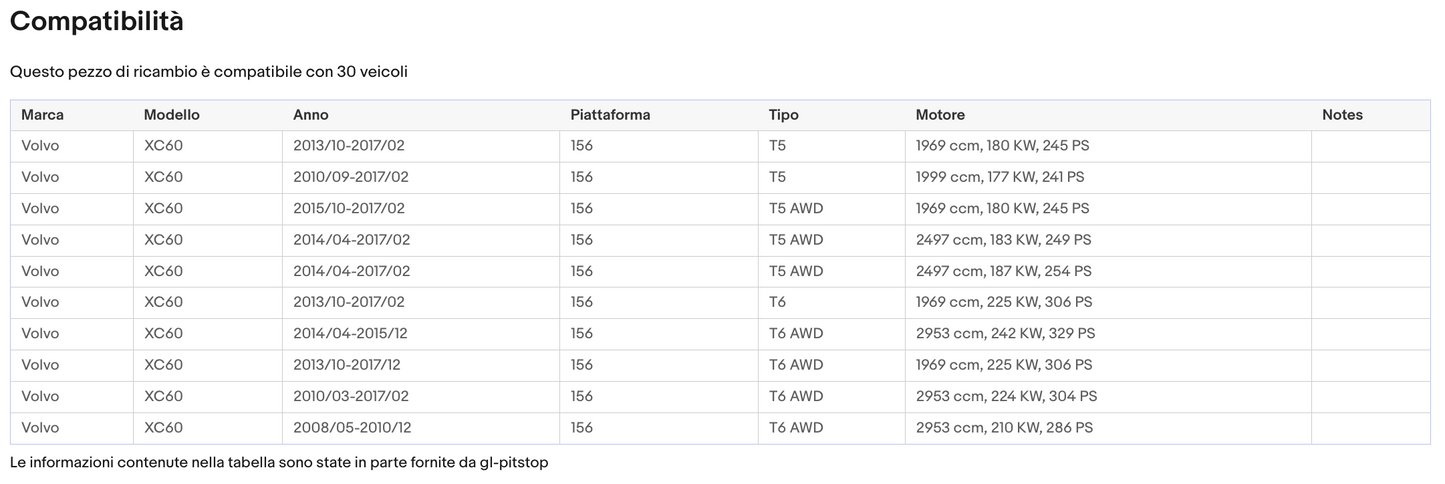
Task: Select the 2015/10-2017/02 year cell
Action: coord(350,209)
